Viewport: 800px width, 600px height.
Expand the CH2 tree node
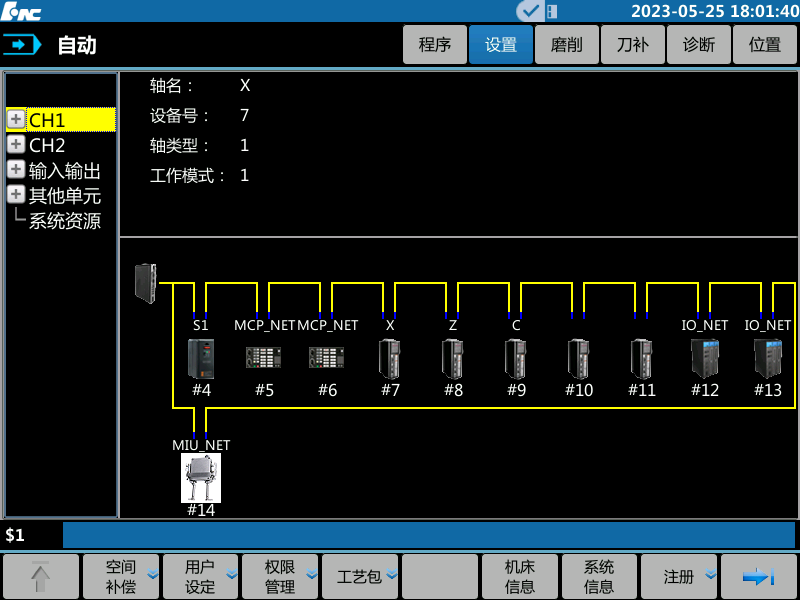[x=16, y=145]
